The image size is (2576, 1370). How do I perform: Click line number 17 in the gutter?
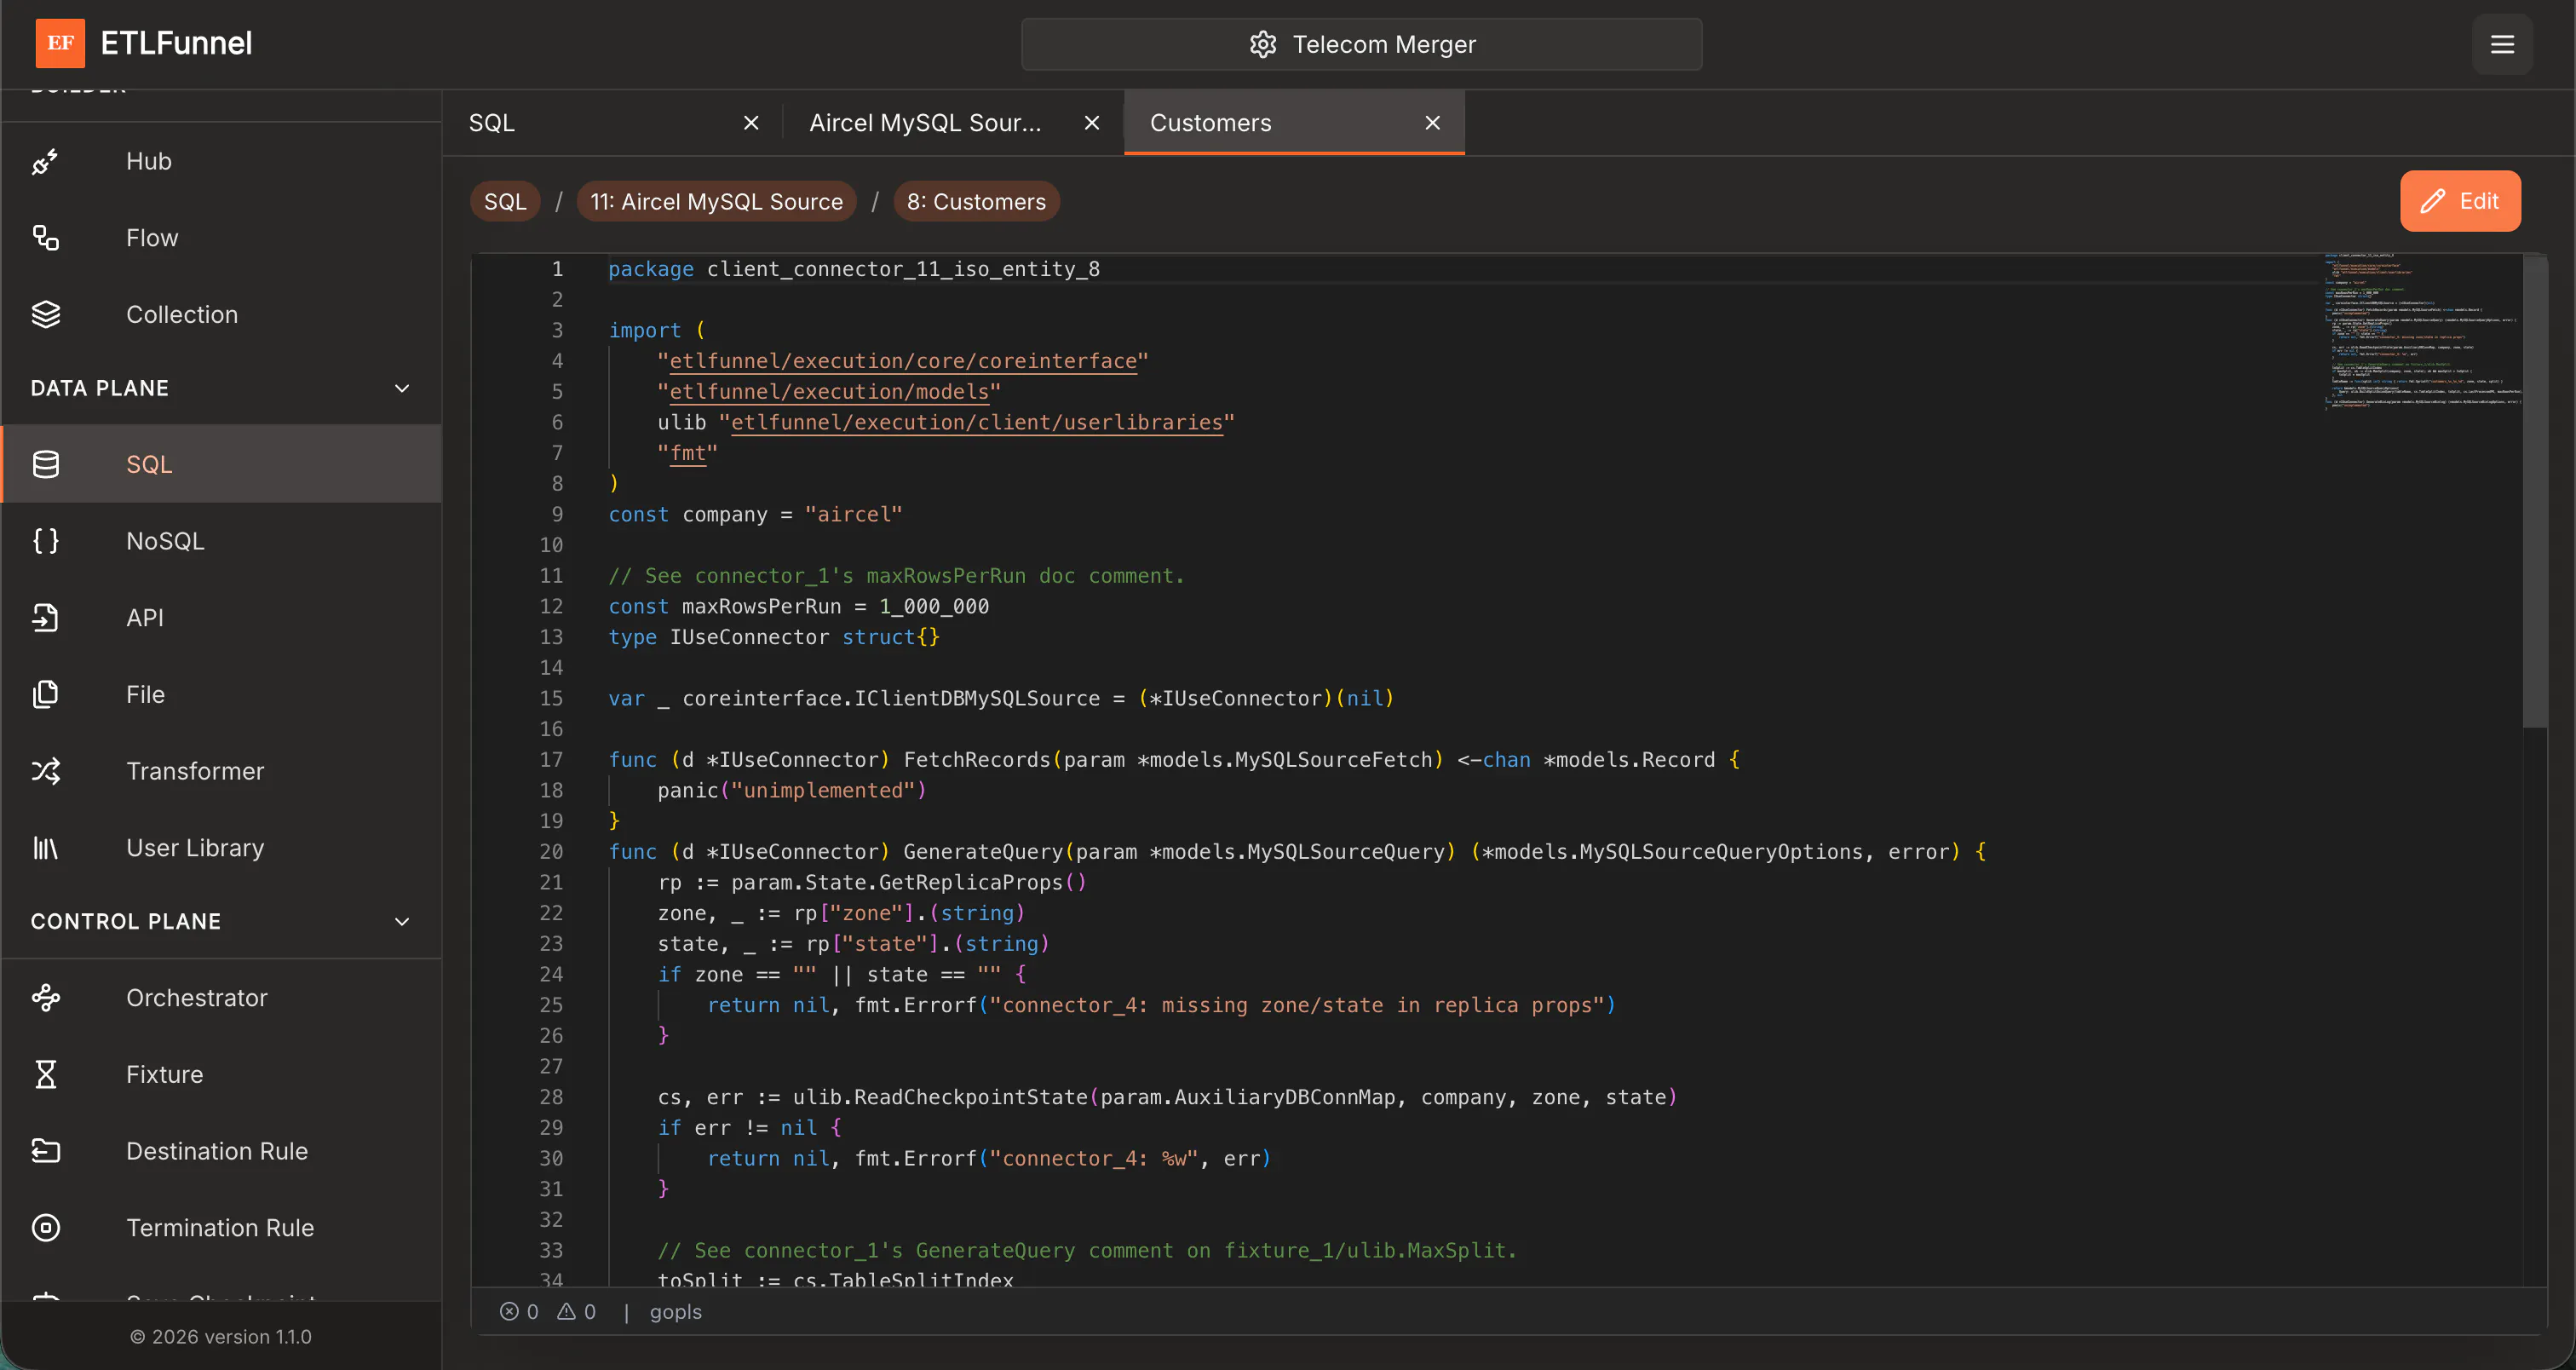click(x=551, y=760)
